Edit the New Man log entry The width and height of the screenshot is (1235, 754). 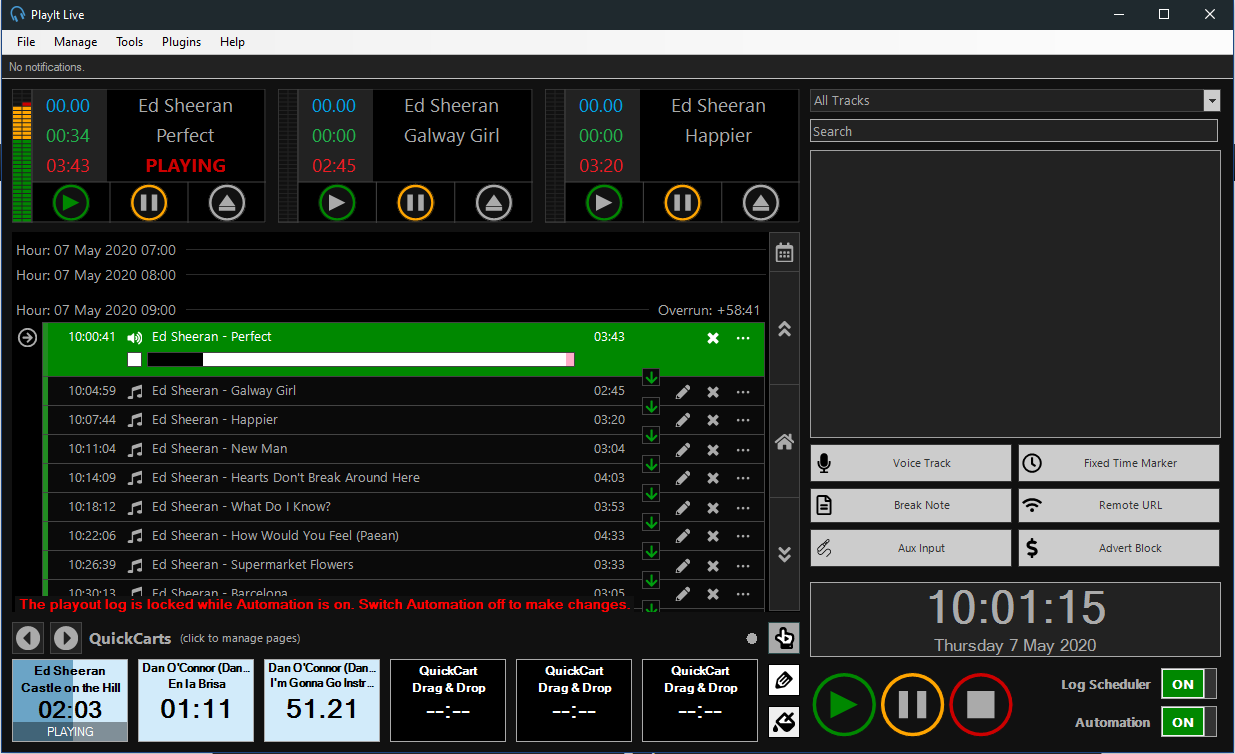pyautogui.click(x=683, y=450)
